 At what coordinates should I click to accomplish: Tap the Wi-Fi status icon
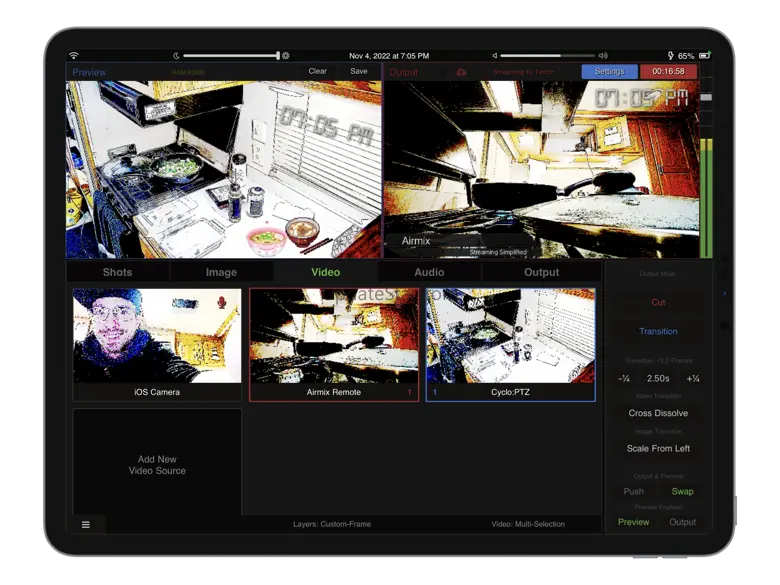(x=74, y=56)
